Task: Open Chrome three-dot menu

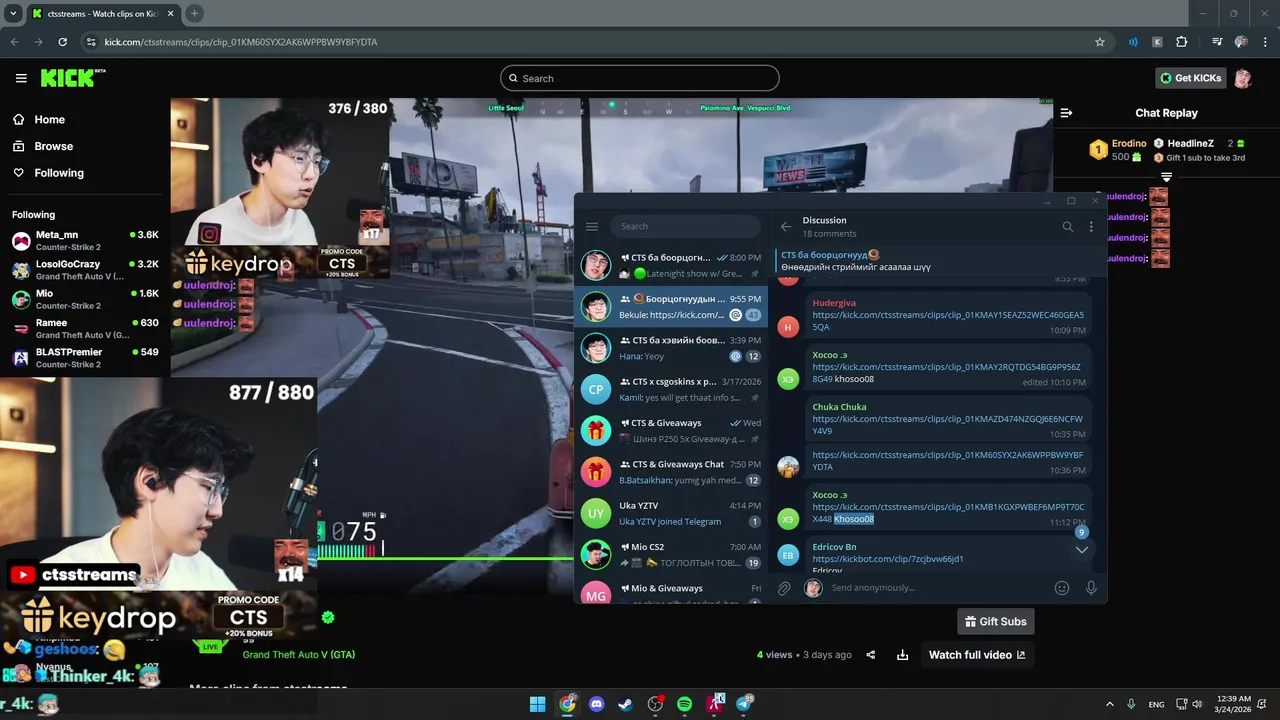Action: 1265,42
